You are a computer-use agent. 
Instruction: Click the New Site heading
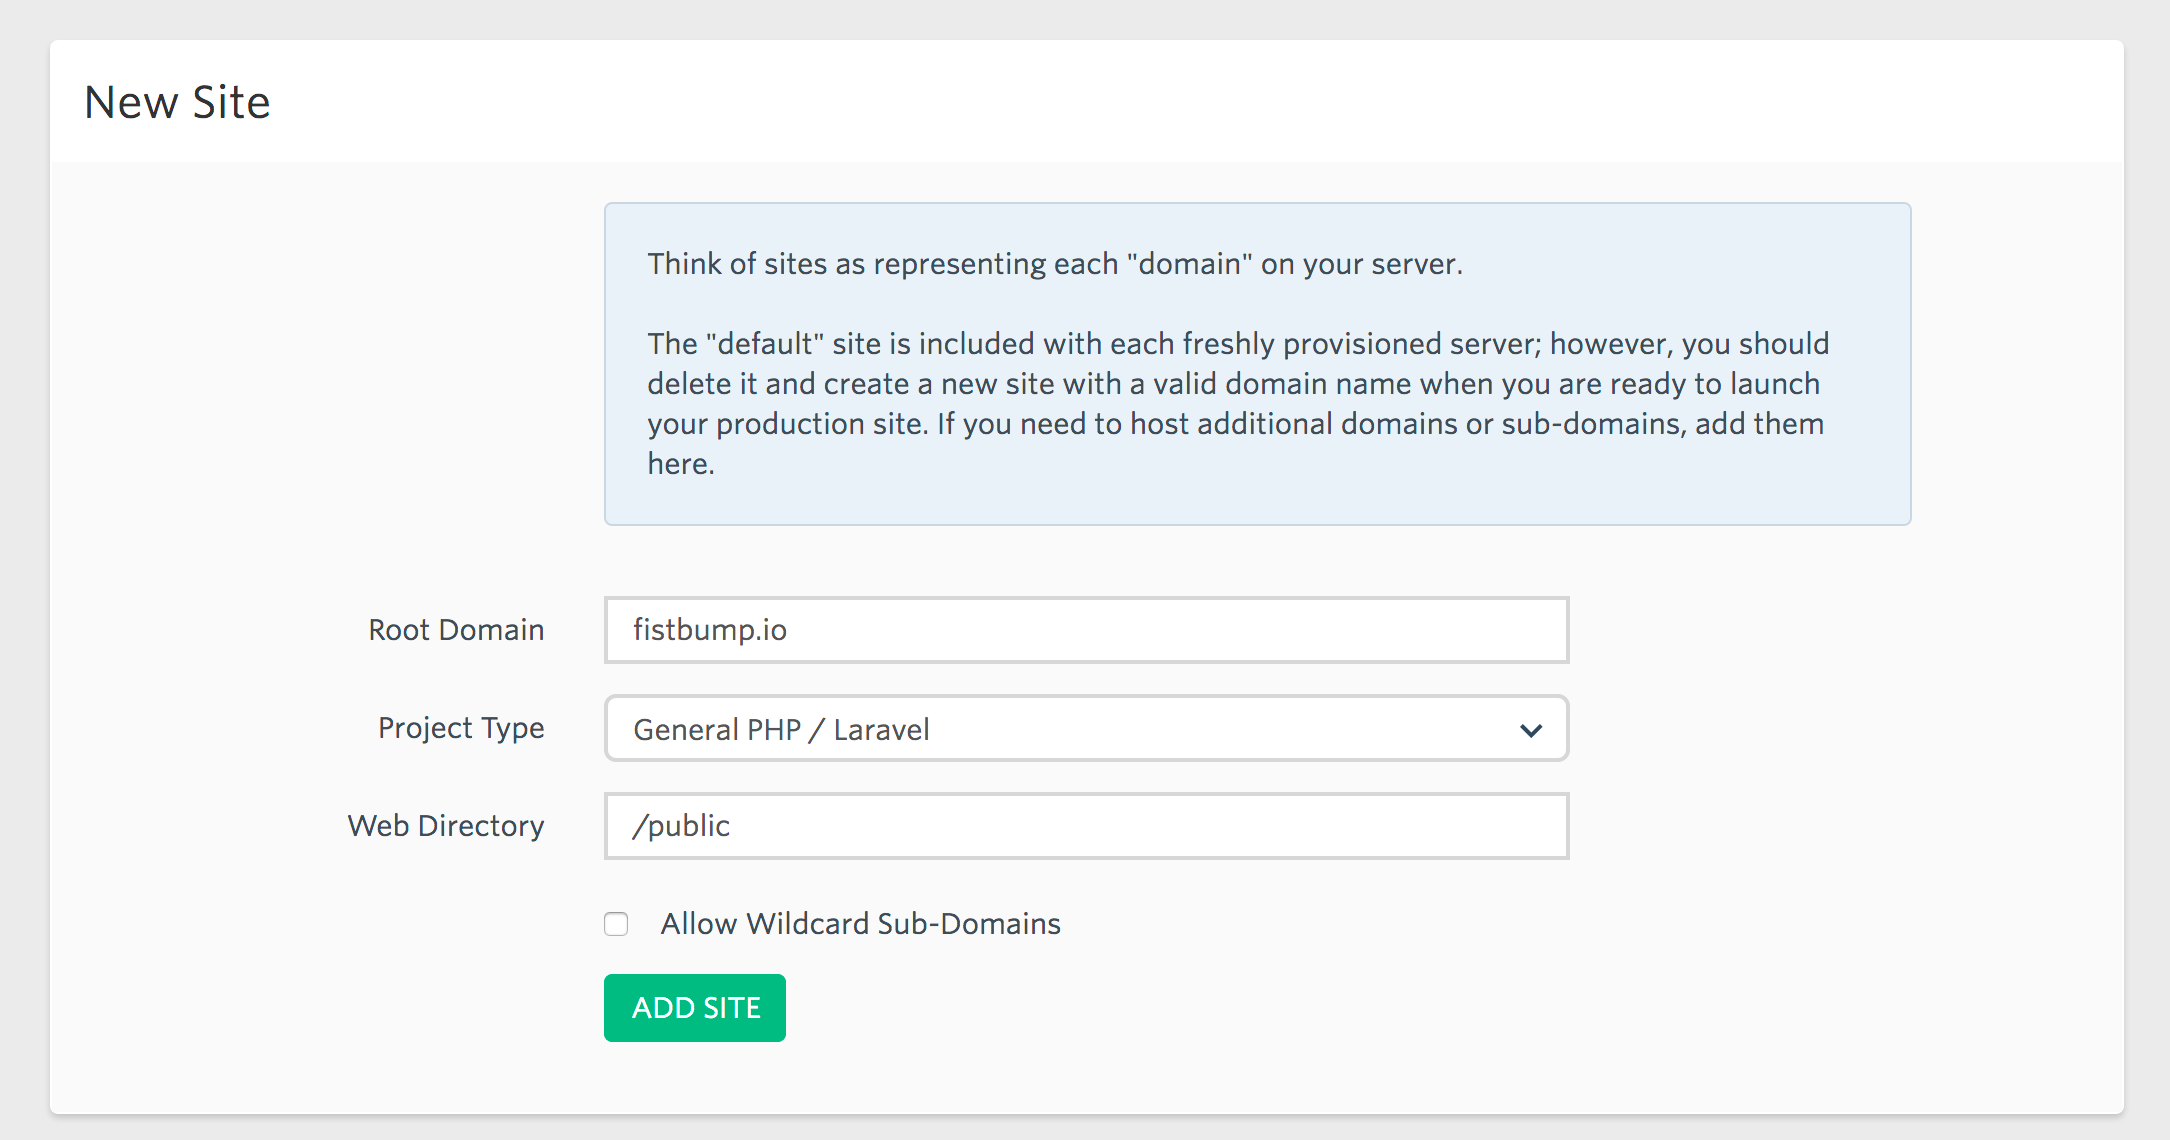pos(177,102)
